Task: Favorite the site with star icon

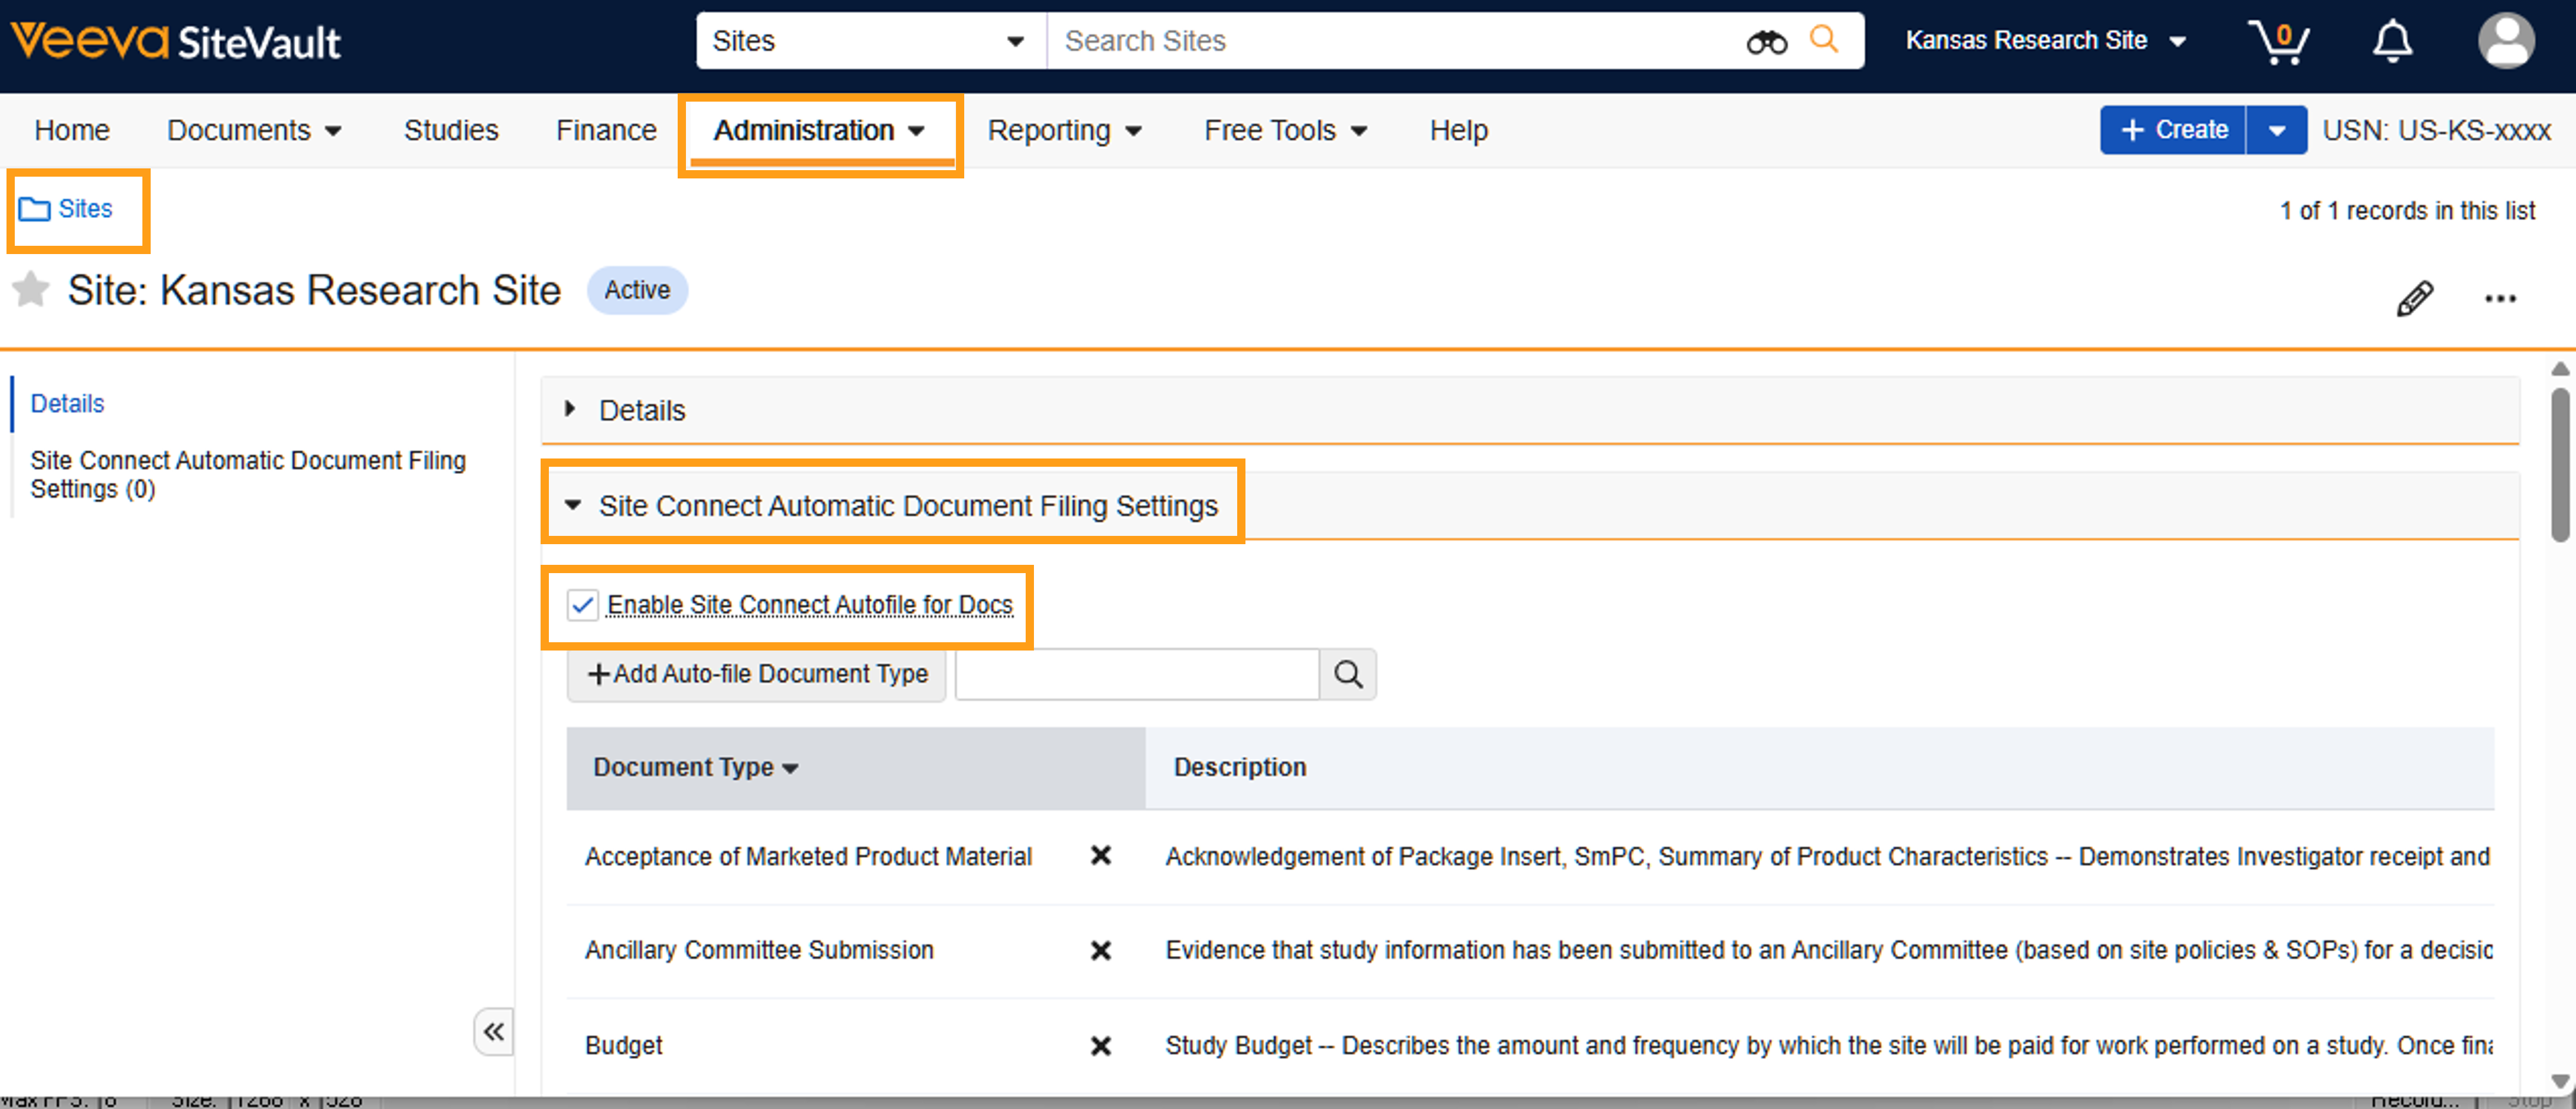Action: pyautogui.click(x=31, y=290)
